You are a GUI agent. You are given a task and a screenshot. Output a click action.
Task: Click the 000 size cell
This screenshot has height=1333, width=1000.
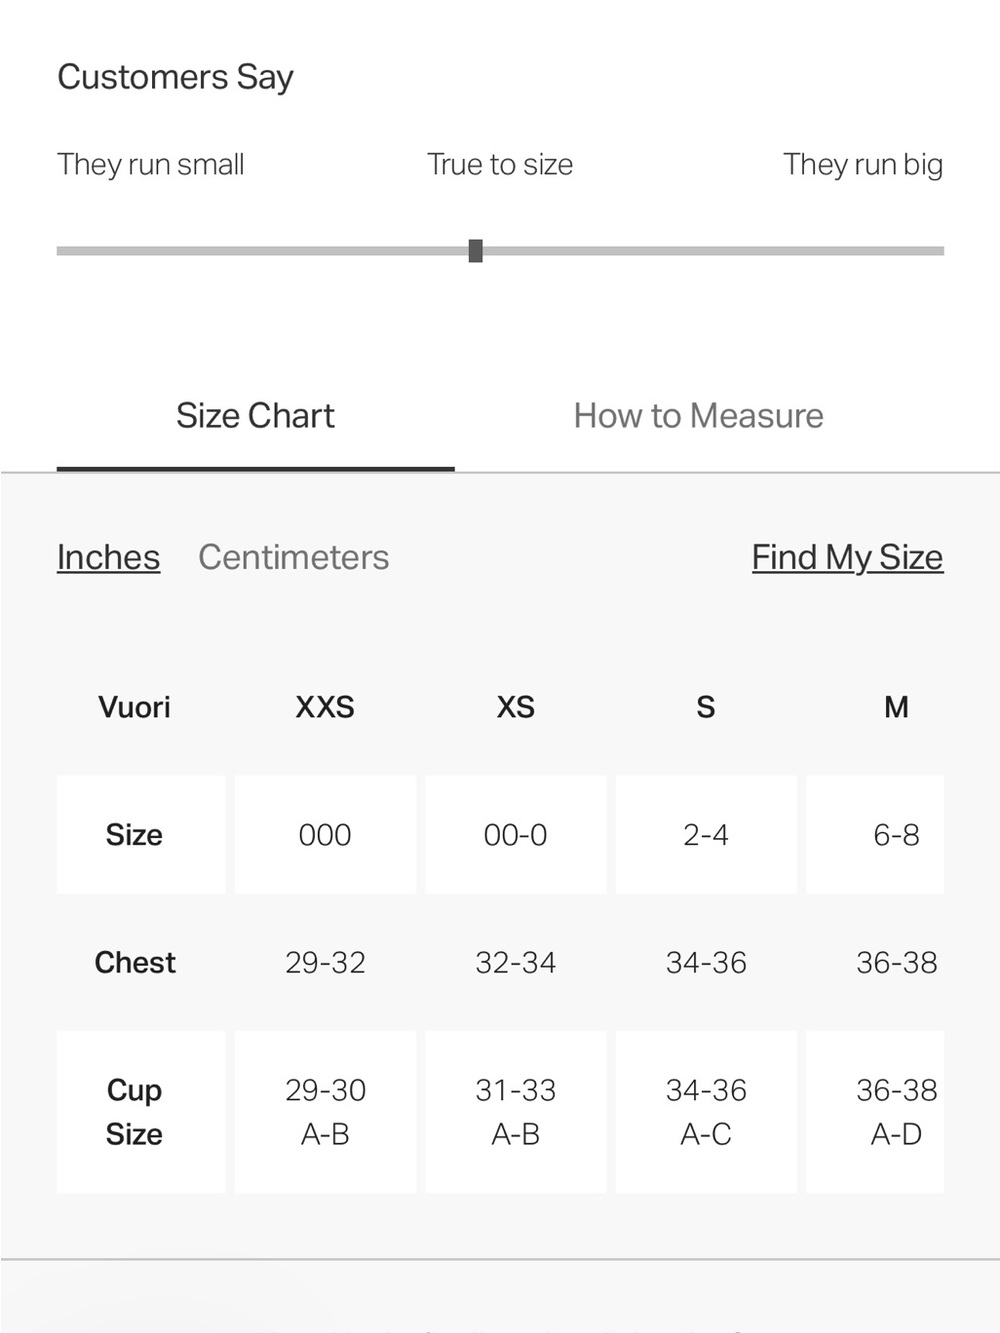[325, 834]
